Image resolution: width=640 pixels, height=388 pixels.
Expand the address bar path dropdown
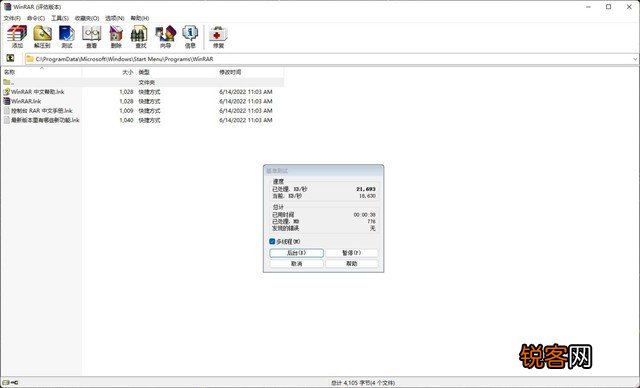[635, 59]
